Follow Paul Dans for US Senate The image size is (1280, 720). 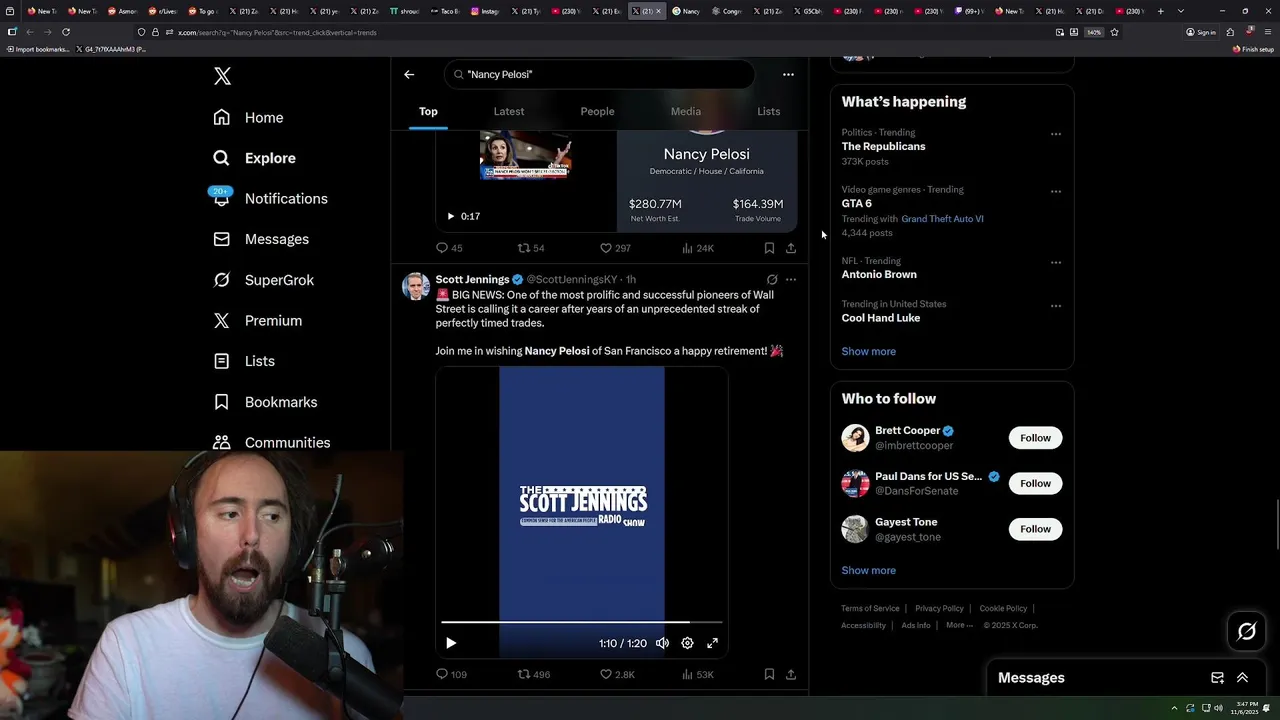(1035, 483)
